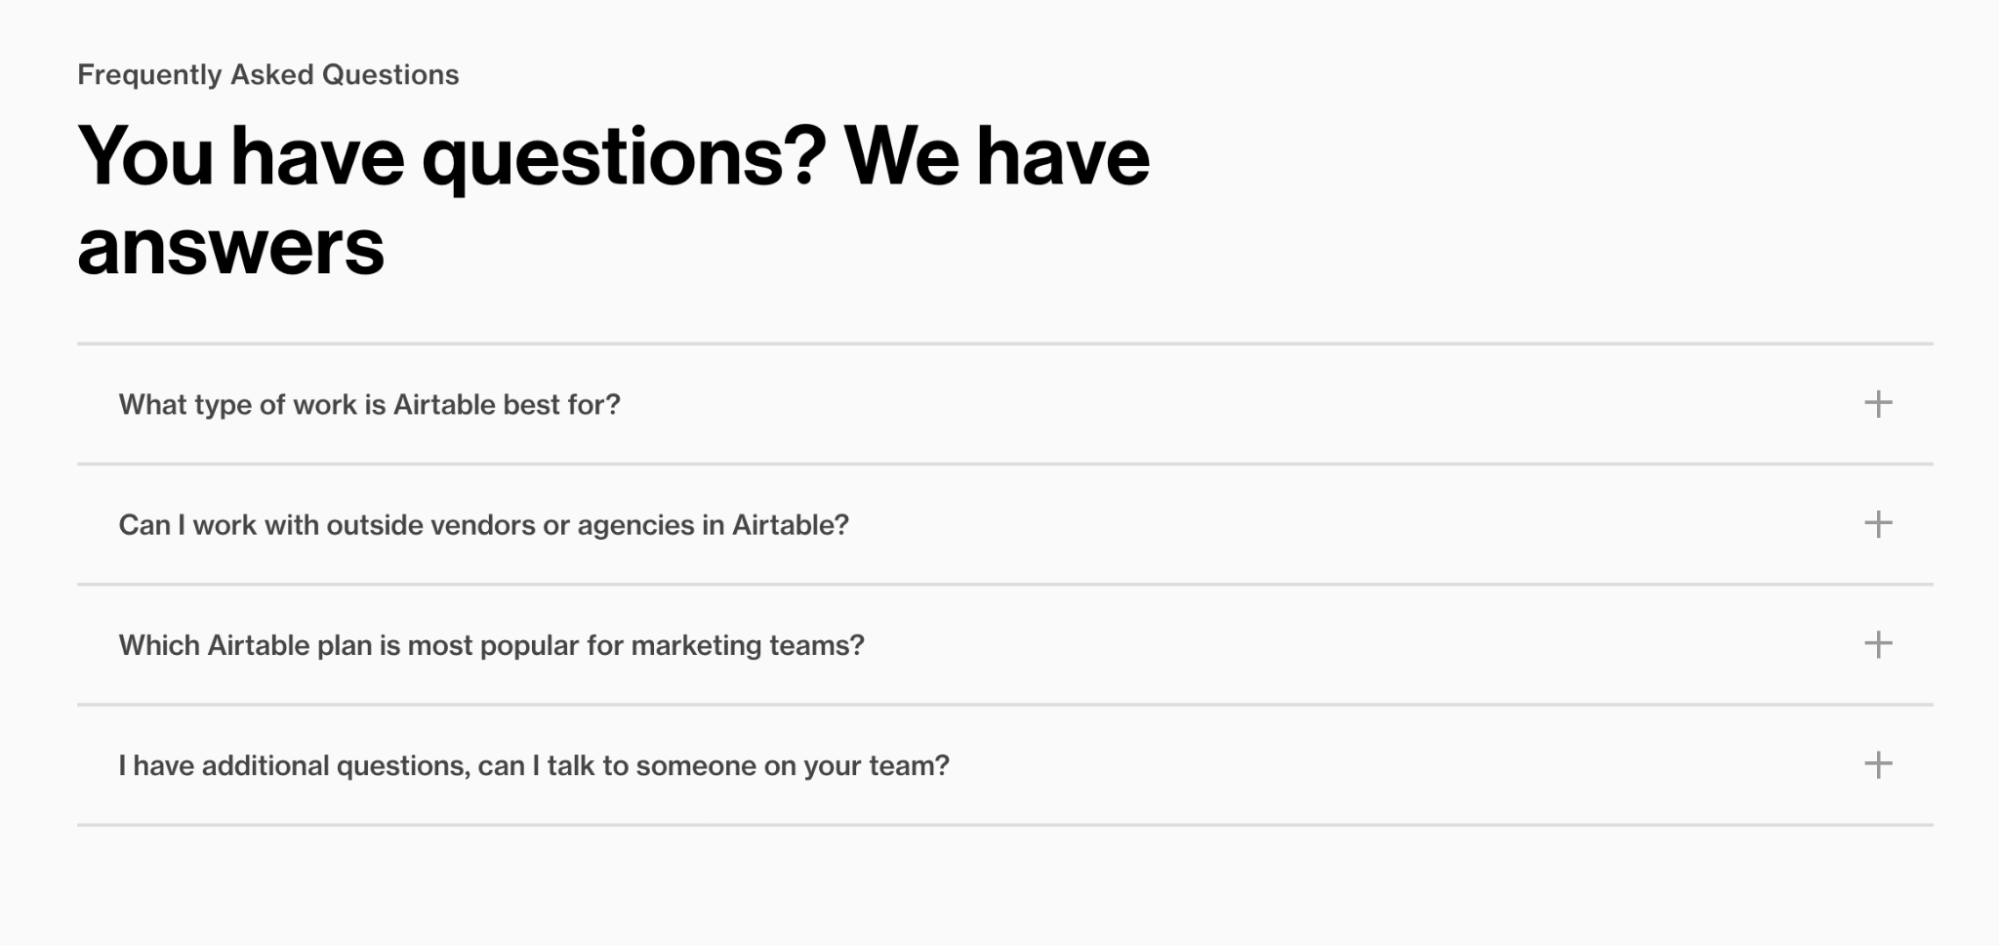Viewport: 1999px width, 946px height.
Task: Expand the outside vendors or agencies question
Action: pyautogui.click(x=484, y=524)
